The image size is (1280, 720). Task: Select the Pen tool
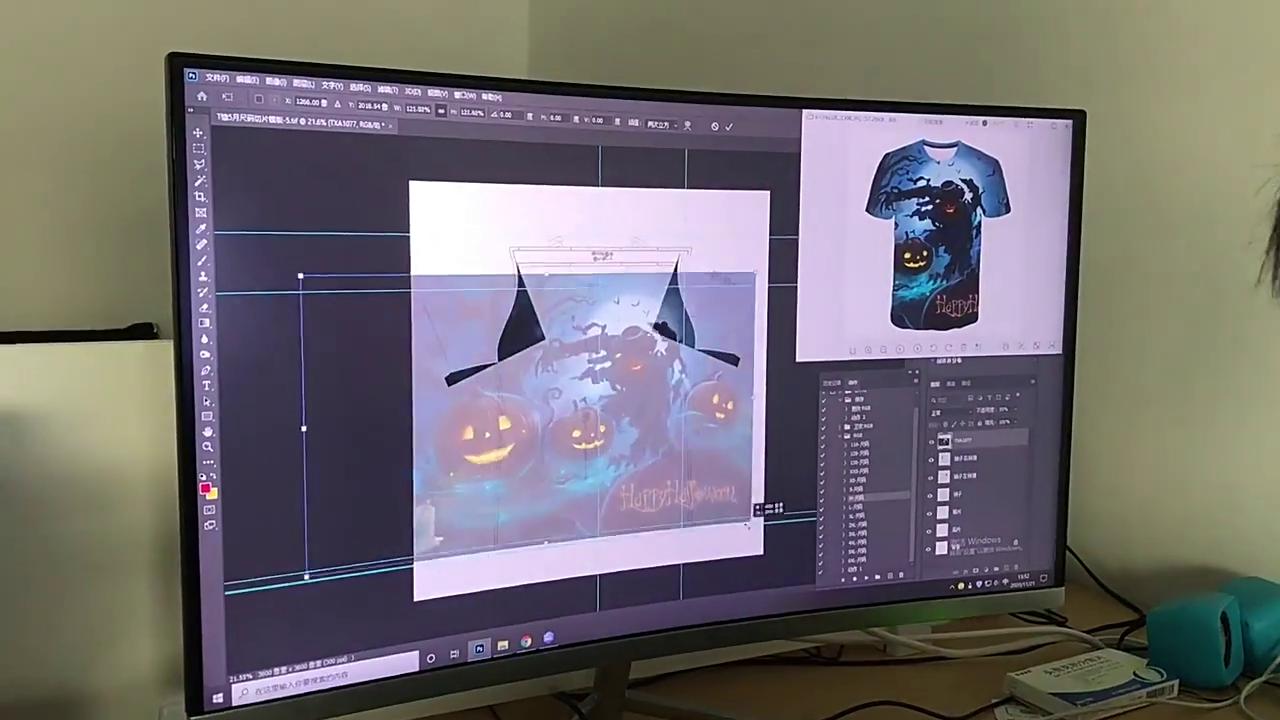point(206,370)
